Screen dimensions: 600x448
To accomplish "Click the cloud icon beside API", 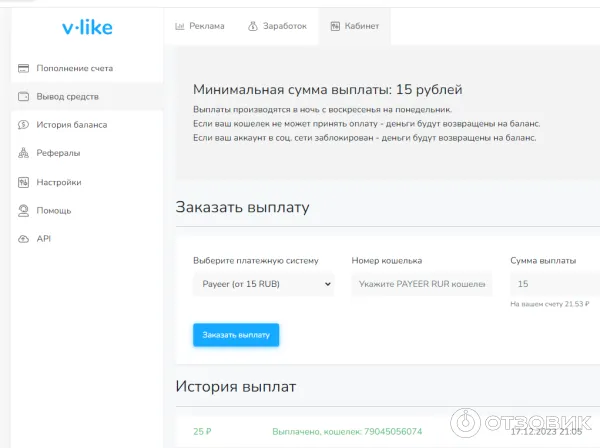I will coord(23,239).
